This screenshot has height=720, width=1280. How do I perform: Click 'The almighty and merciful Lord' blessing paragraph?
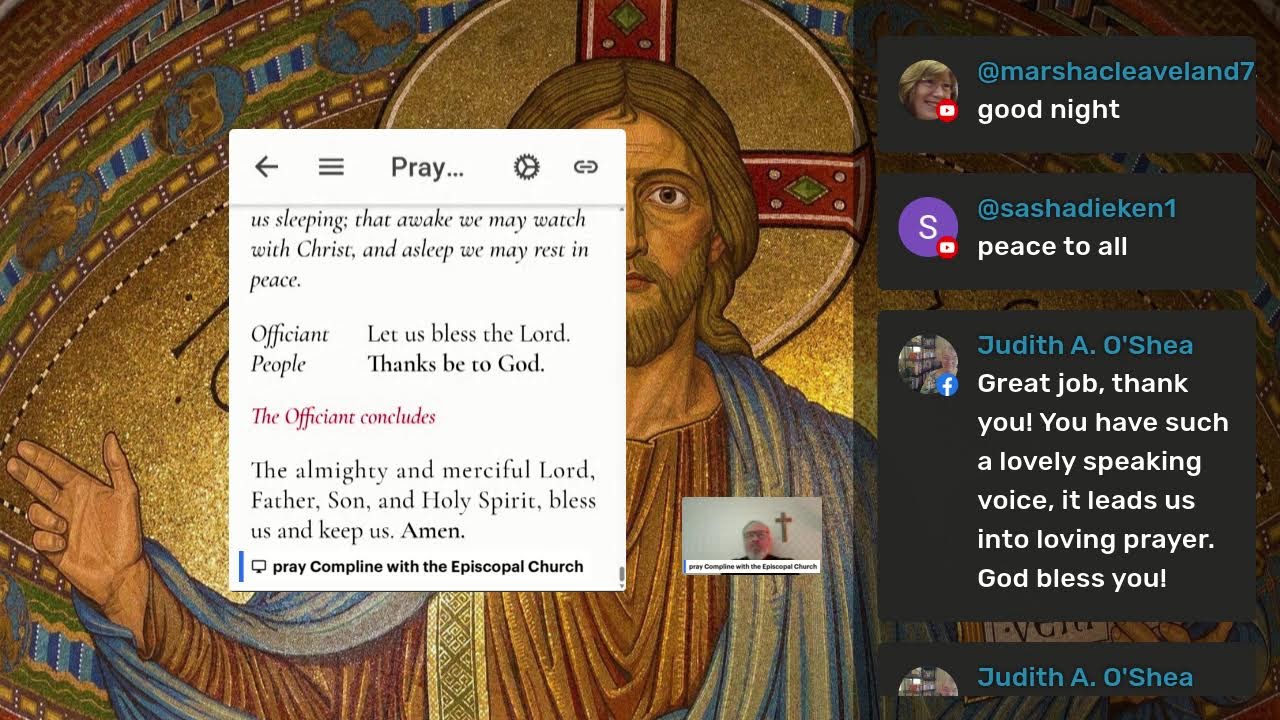(423, 500)
